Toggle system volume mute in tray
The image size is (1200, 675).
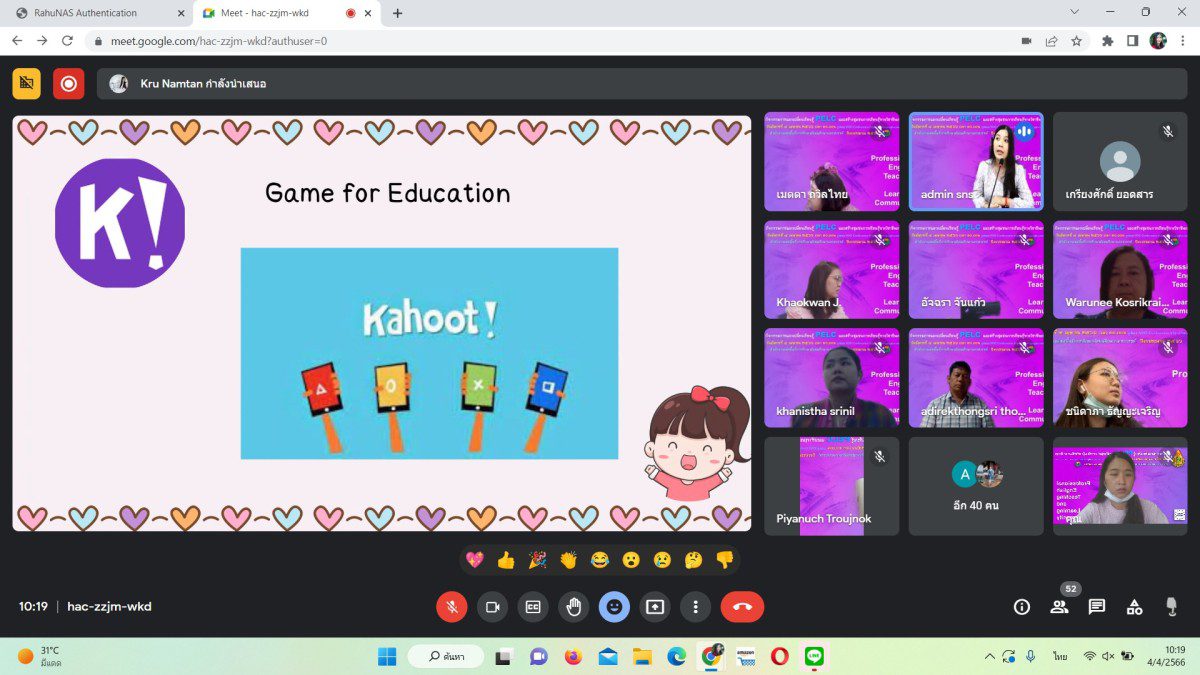[x=1107, y=657]
